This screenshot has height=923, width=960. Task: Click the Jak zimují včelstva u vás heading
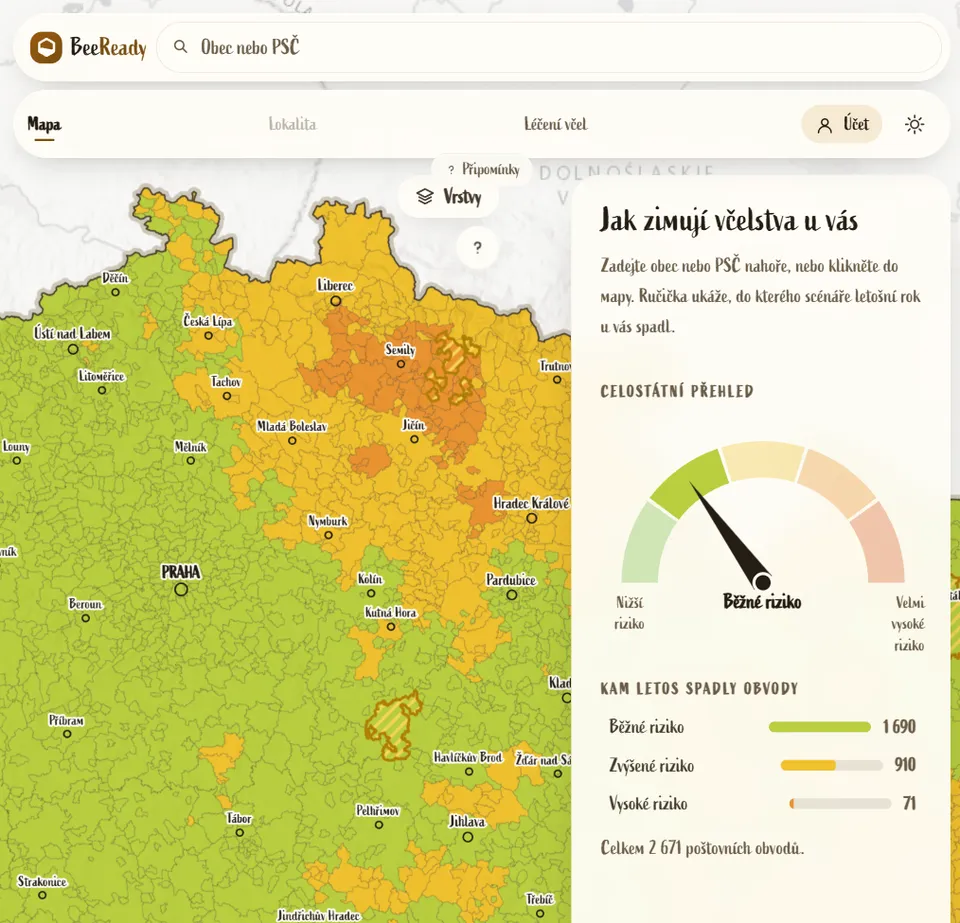coord(729,220)
